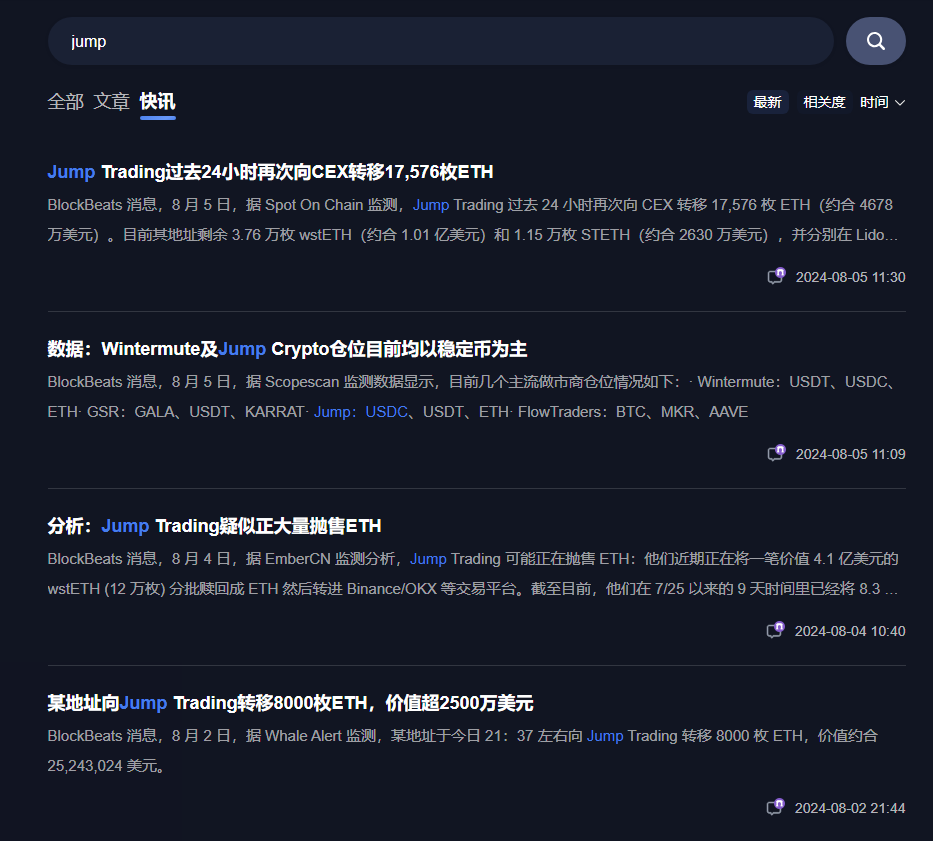Click the timestamp 2024-08-04 10:40

coord(850,631)
